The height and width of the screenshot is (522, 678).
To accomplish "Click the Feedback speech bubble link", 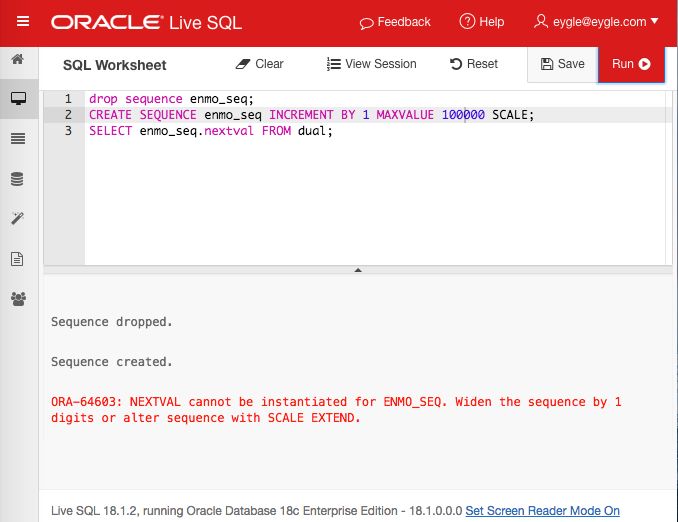I will pyautogui.click(x=395, y=21).
